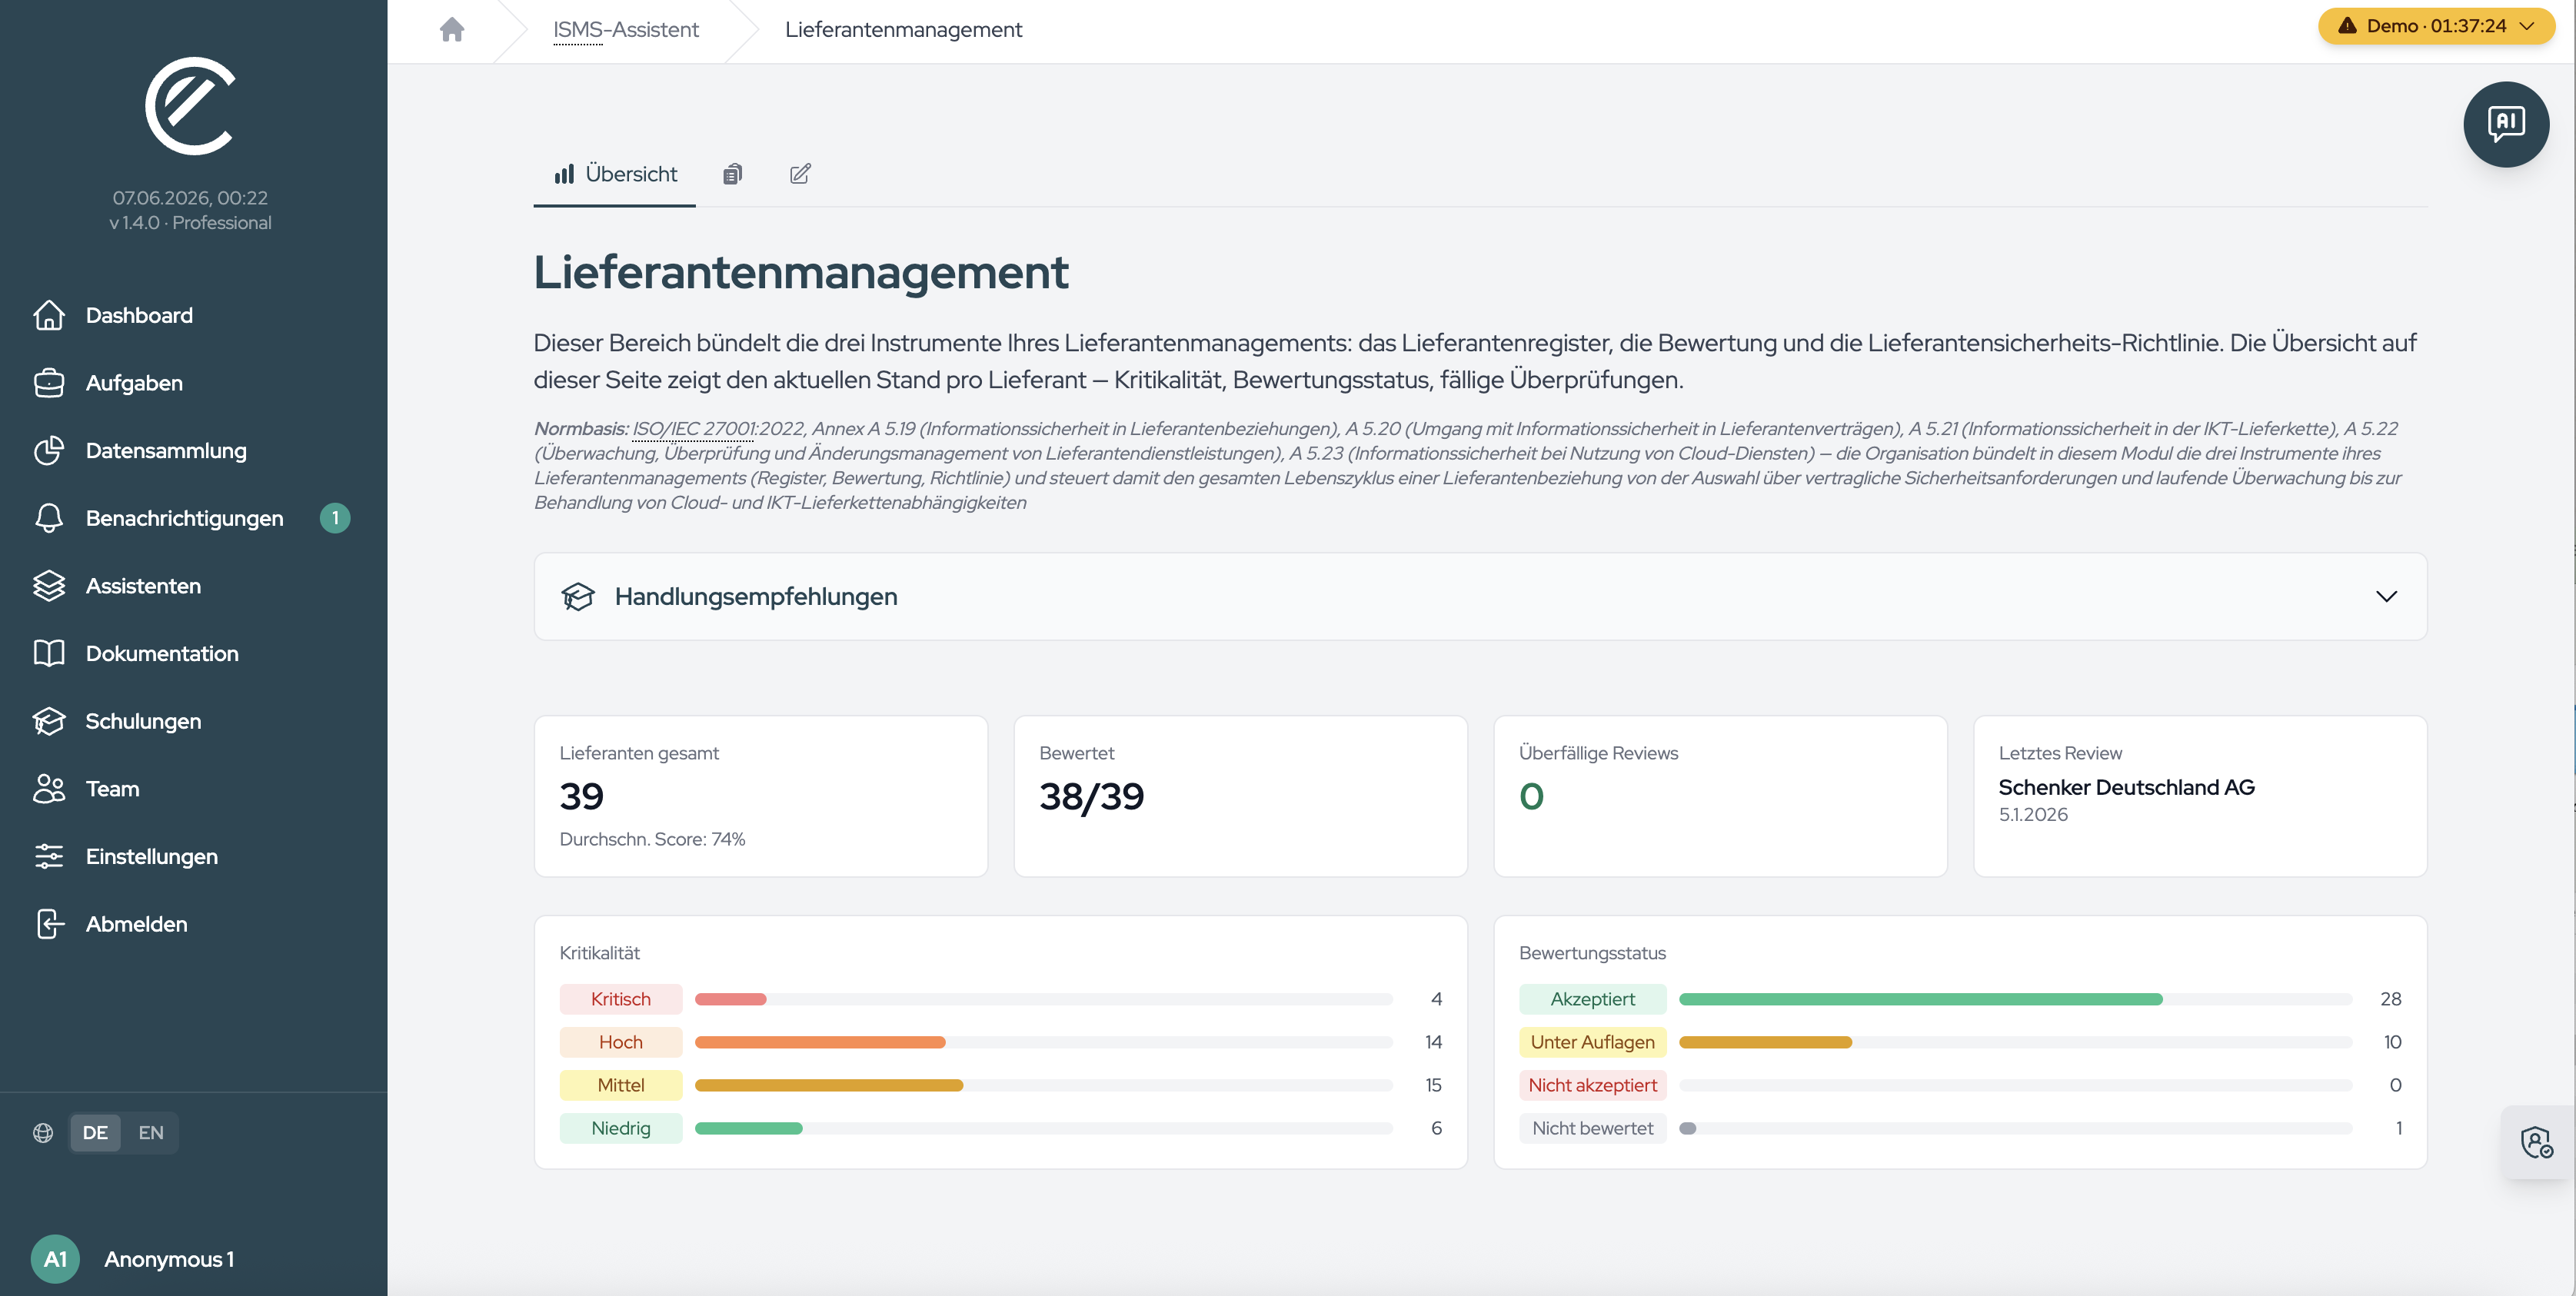Image resolution: width=2576 pixels, height=1296 pixels.
Task: Click the Mittel criticality label
Action: pos(621,1085)
